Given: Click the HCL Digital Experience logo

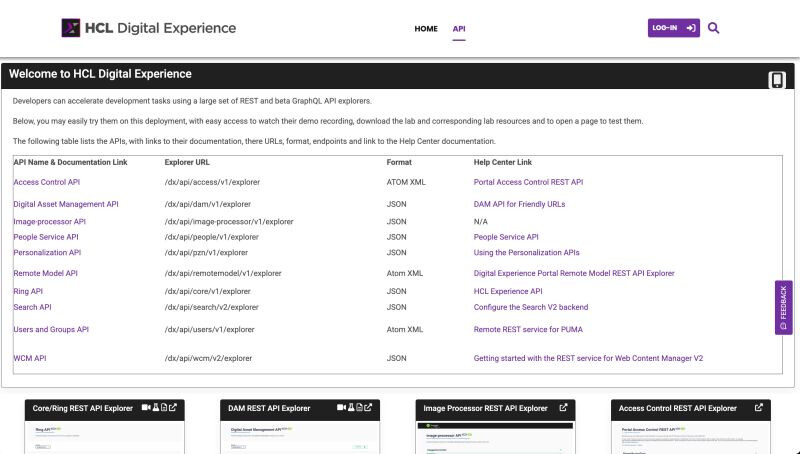Looking at the screenshot, I should [148, 28].
